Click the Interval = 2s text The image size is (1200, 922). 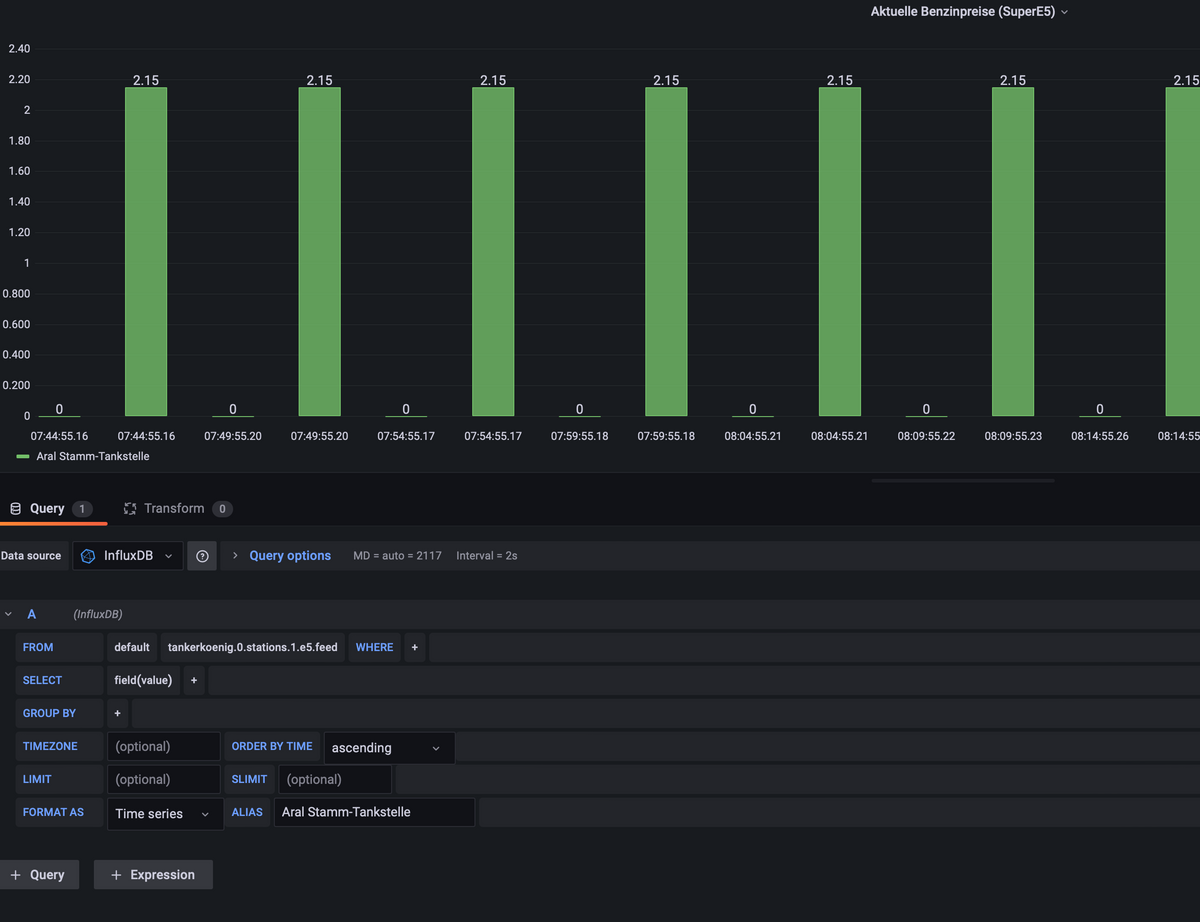486,556
